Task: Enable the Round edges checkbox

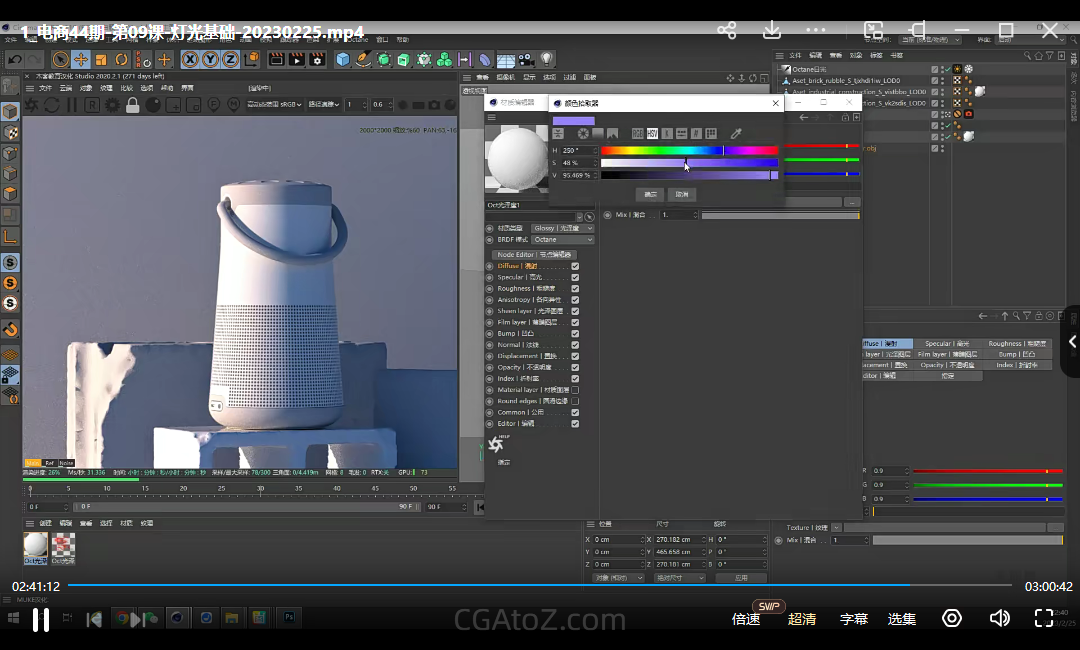Action: [575, 401]
